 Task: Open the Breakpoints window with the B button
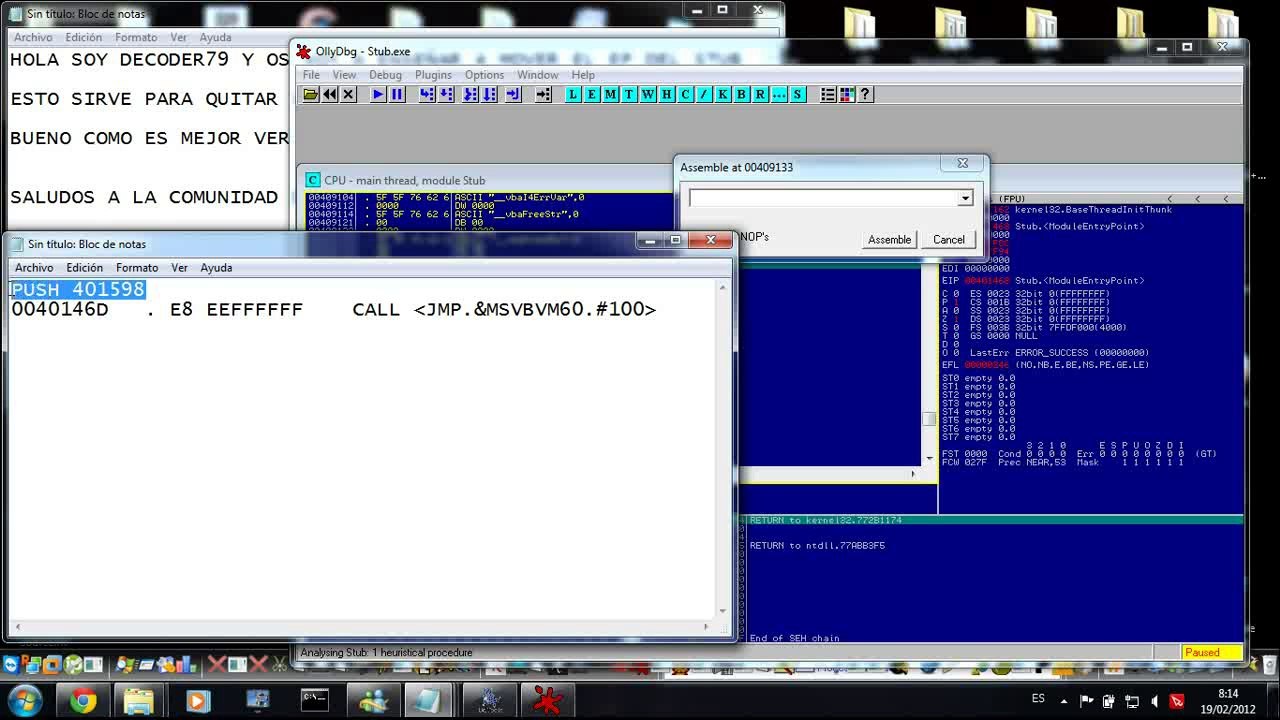coord(741,94)
